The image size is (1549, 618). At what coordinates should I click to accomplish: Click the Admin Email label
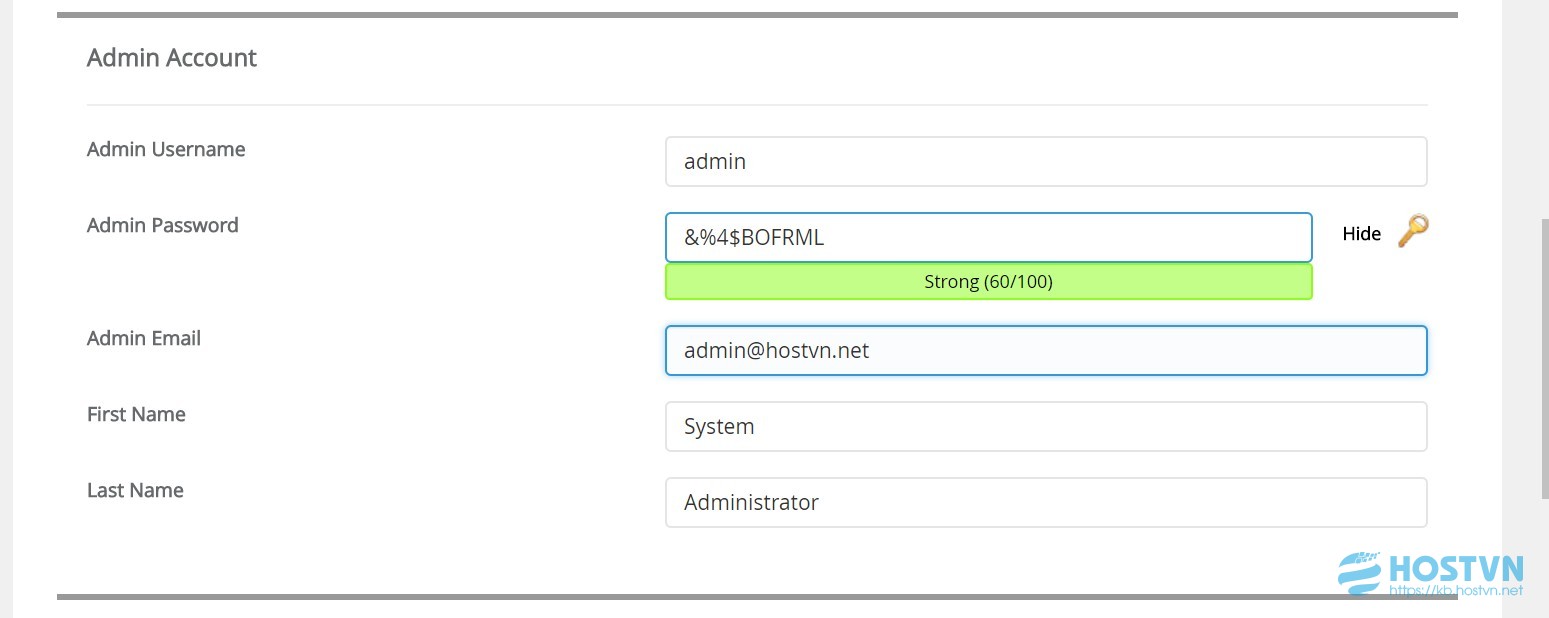point(144,338)
